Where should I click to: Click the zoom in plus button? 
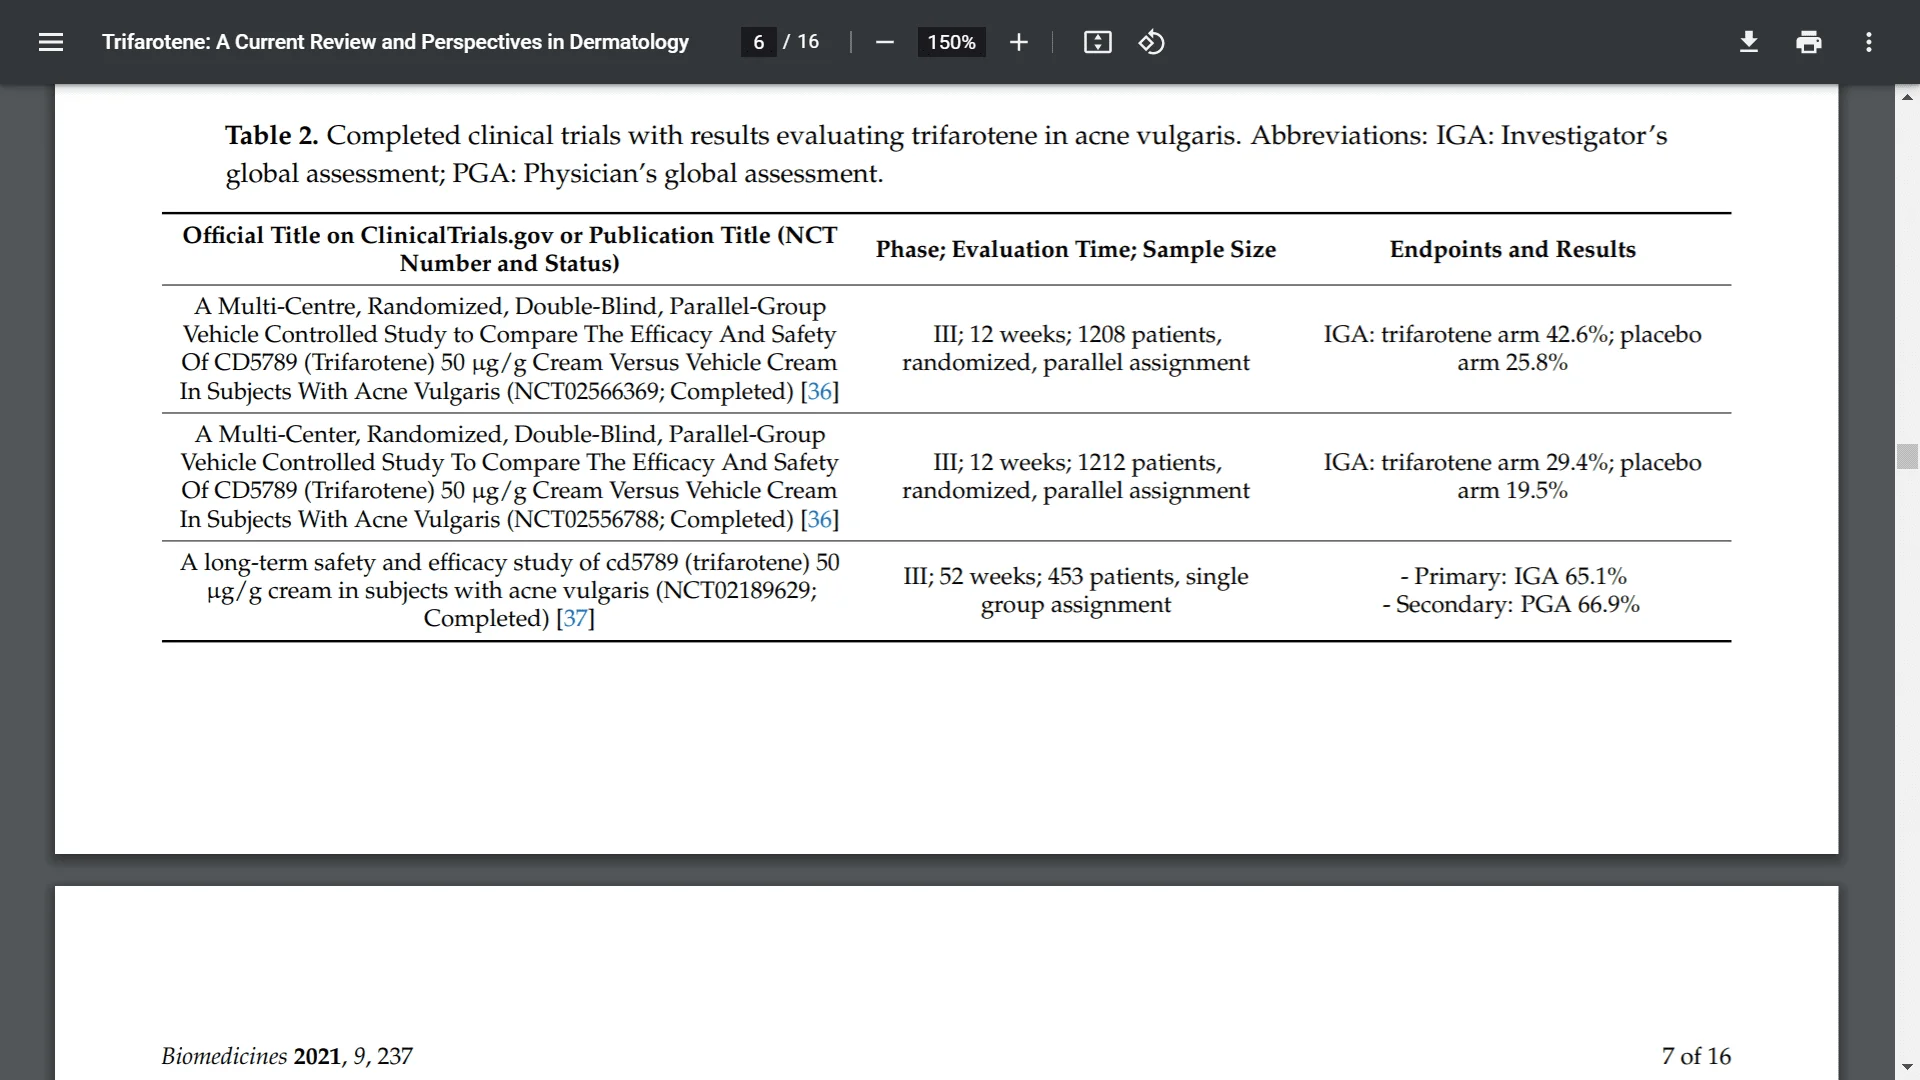pyautogui.click(x=1018, y=42)
